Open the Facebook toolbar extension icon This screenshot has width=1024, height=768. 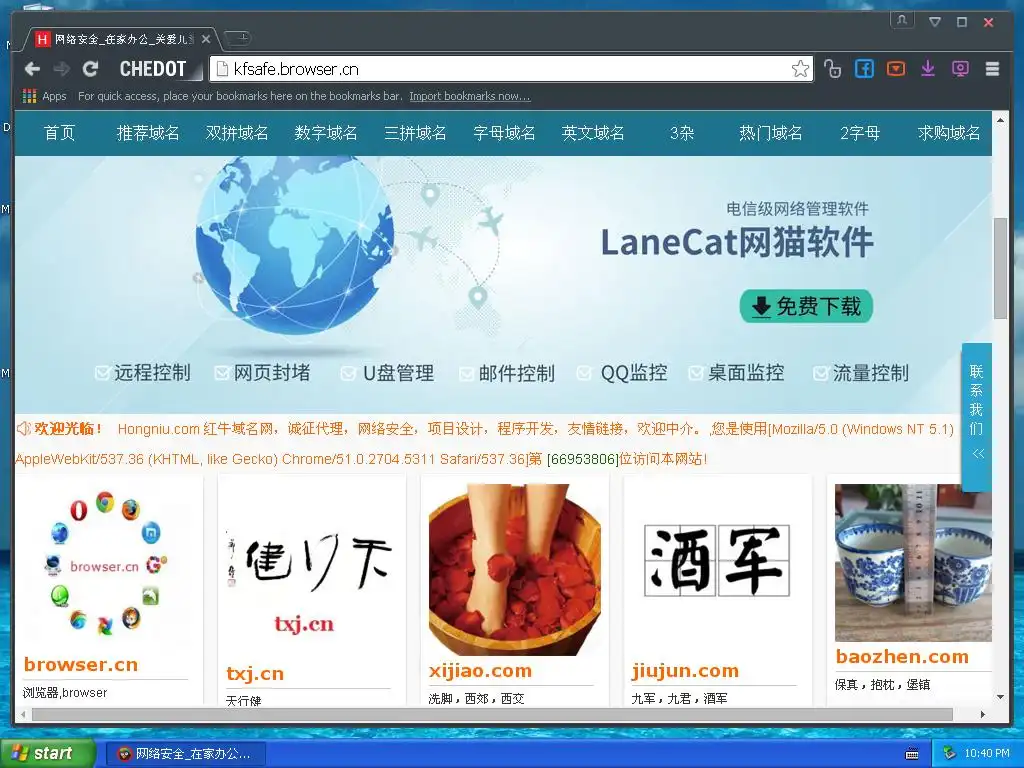864,69
